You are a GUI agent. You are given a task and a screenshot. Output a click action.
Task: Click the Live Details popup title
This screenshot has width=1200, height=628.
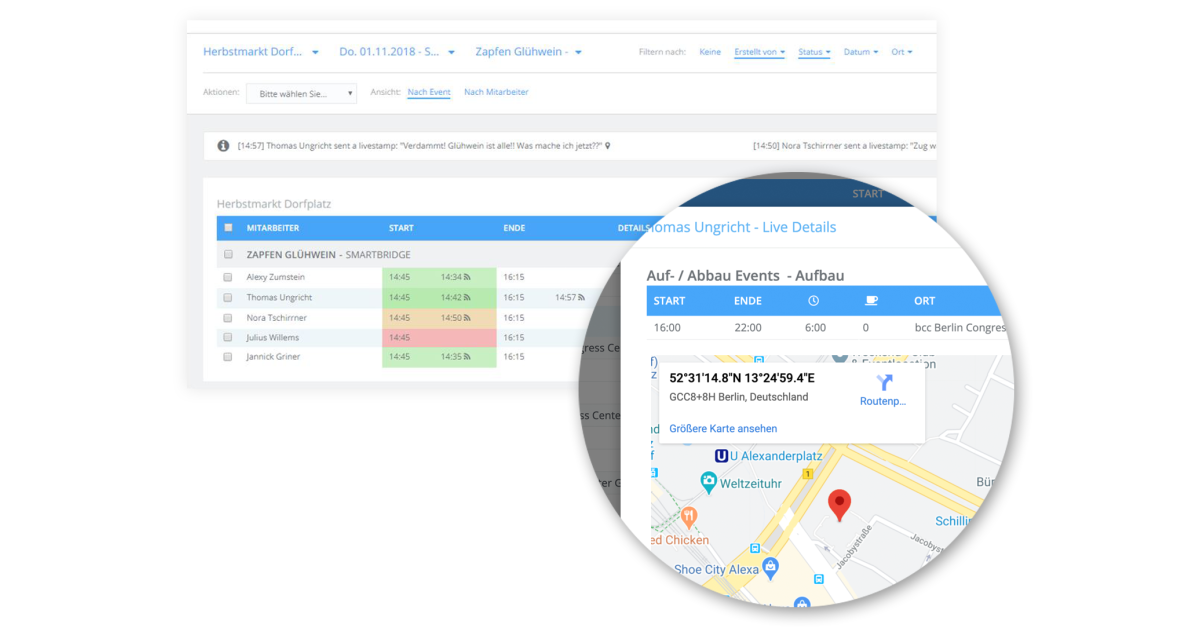pyautogui.click(x=741, y=227)
